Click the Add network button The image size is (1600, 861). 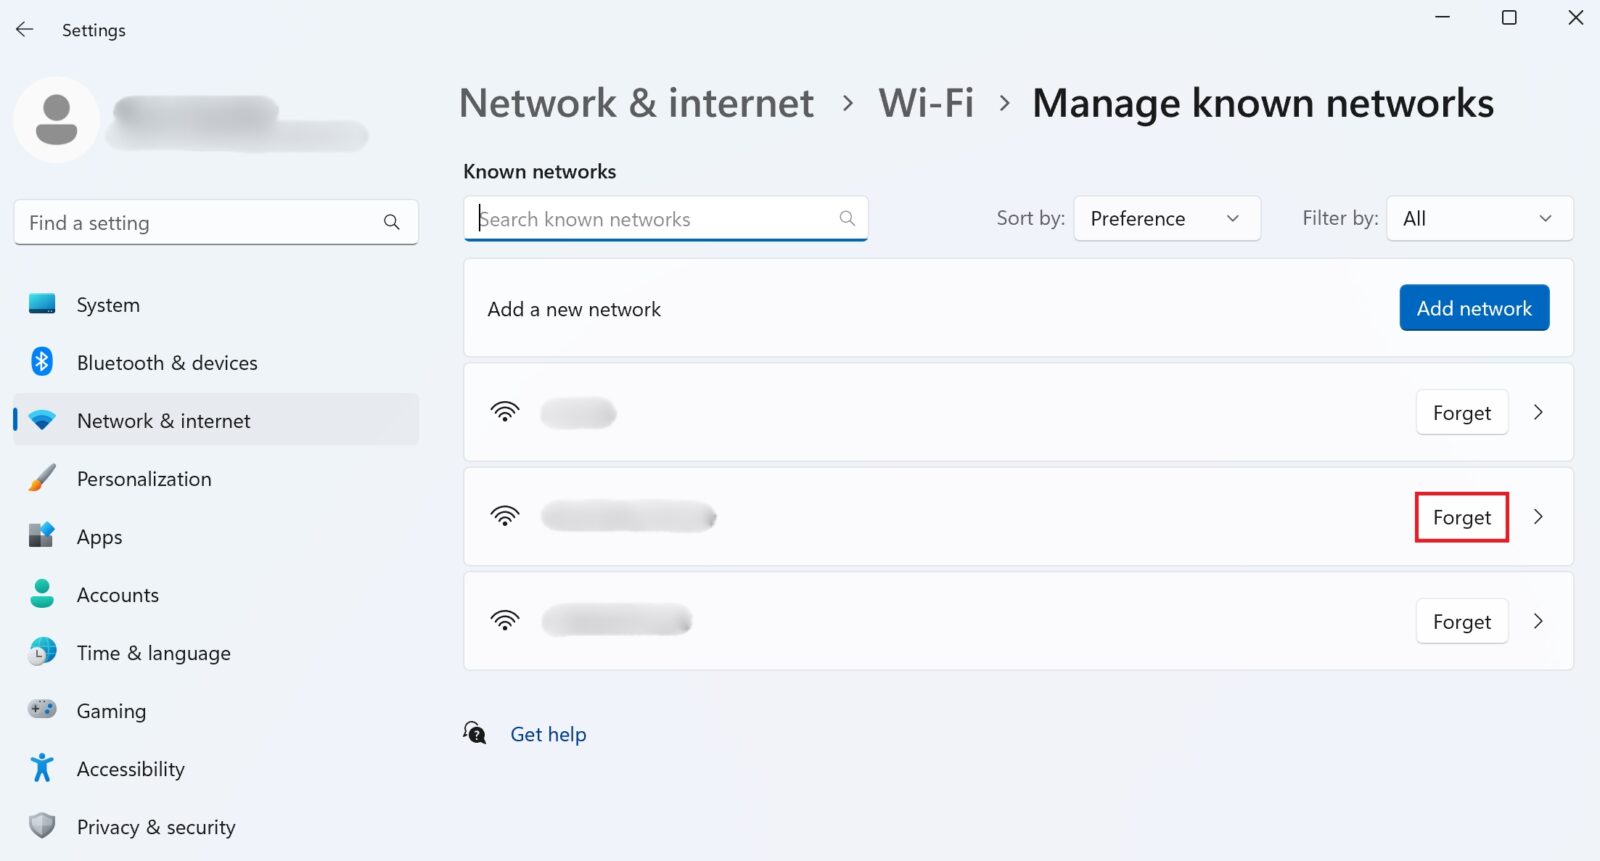pos(1473,308)
